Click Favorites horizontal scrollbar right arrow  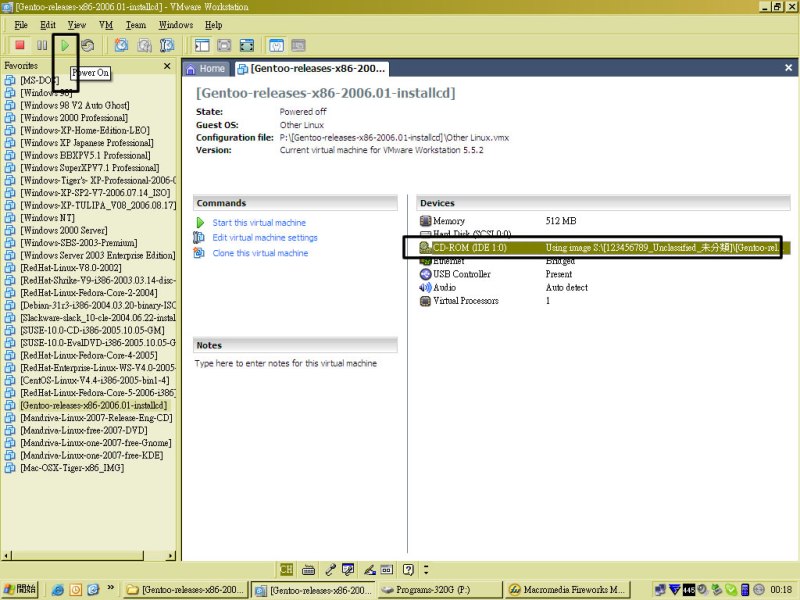[x=170, y=555]
